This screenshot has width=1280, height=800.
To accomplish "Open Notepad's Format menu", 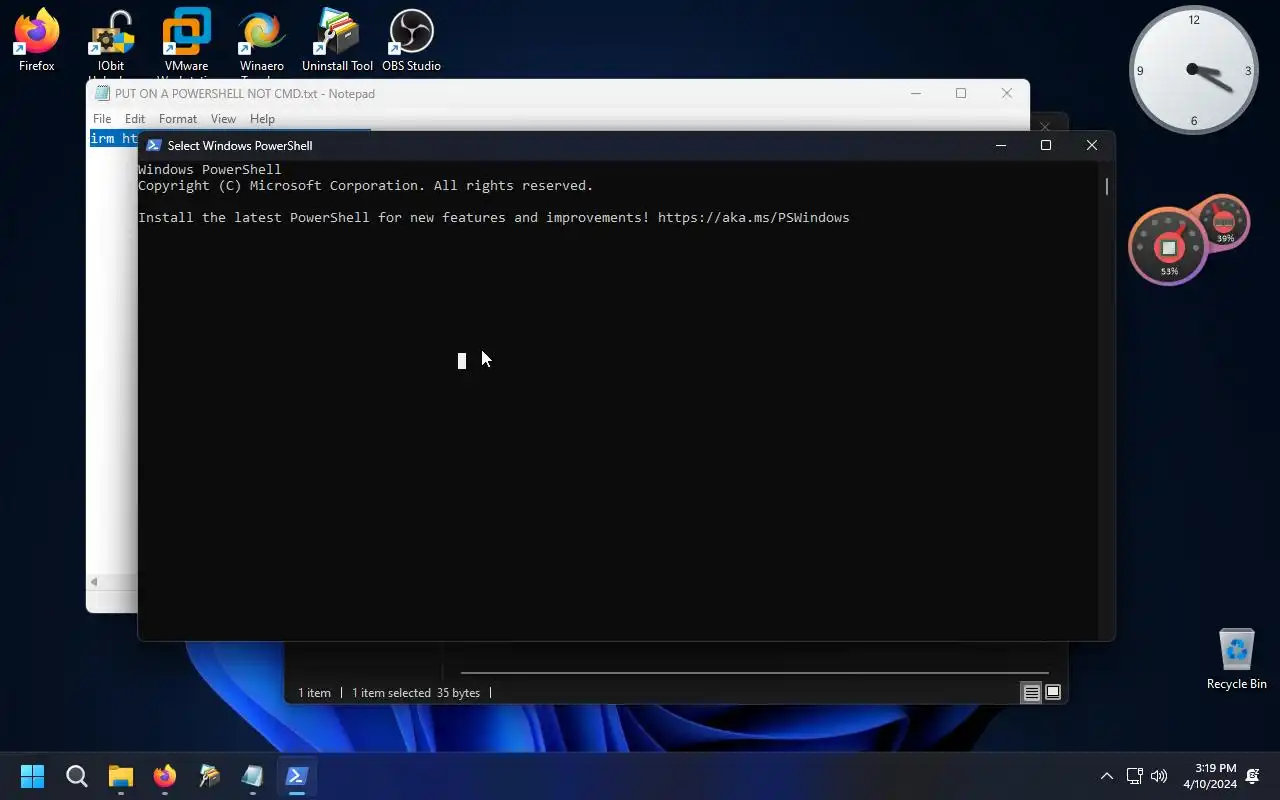I will pyautogui.click(x=178, y=119).
